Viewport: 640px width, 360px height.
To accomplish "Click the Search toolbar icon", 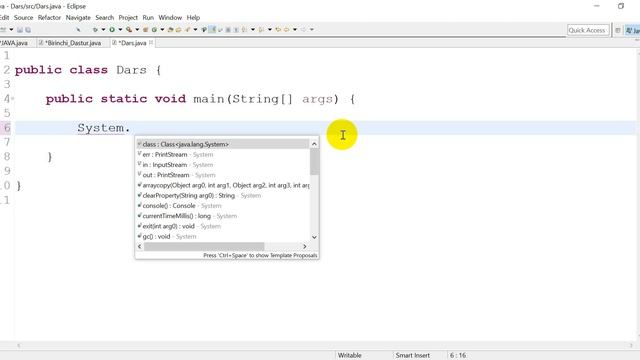I will click(187, 30).
